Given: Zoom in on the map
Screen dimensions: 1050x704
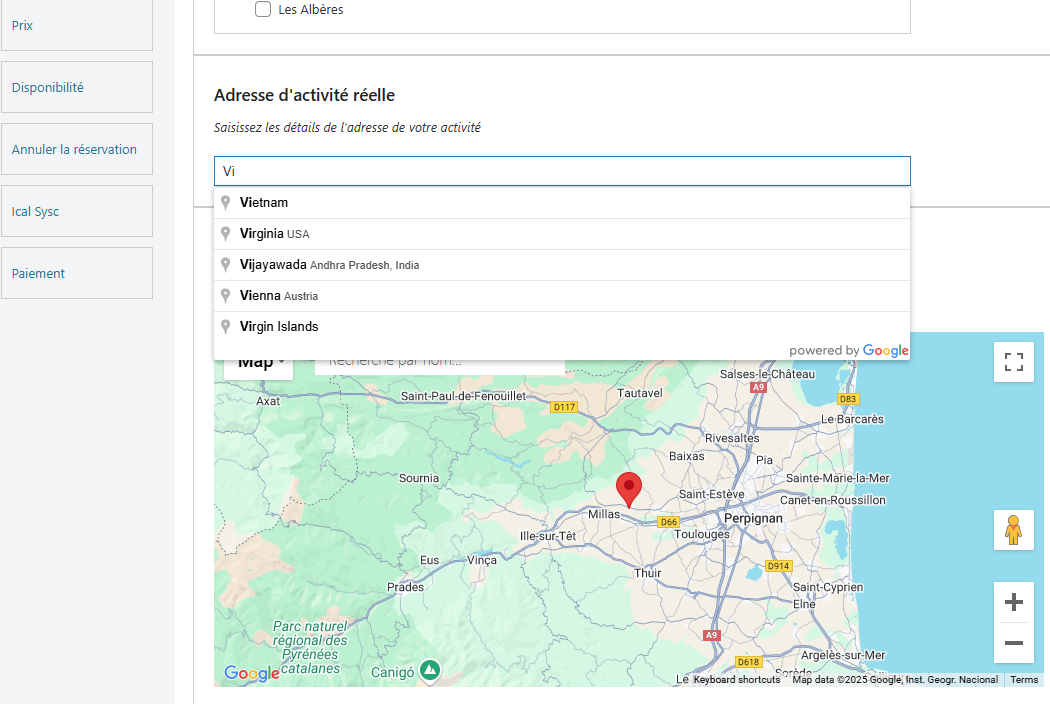Looking at the screenshot, I should [1014, 602].
